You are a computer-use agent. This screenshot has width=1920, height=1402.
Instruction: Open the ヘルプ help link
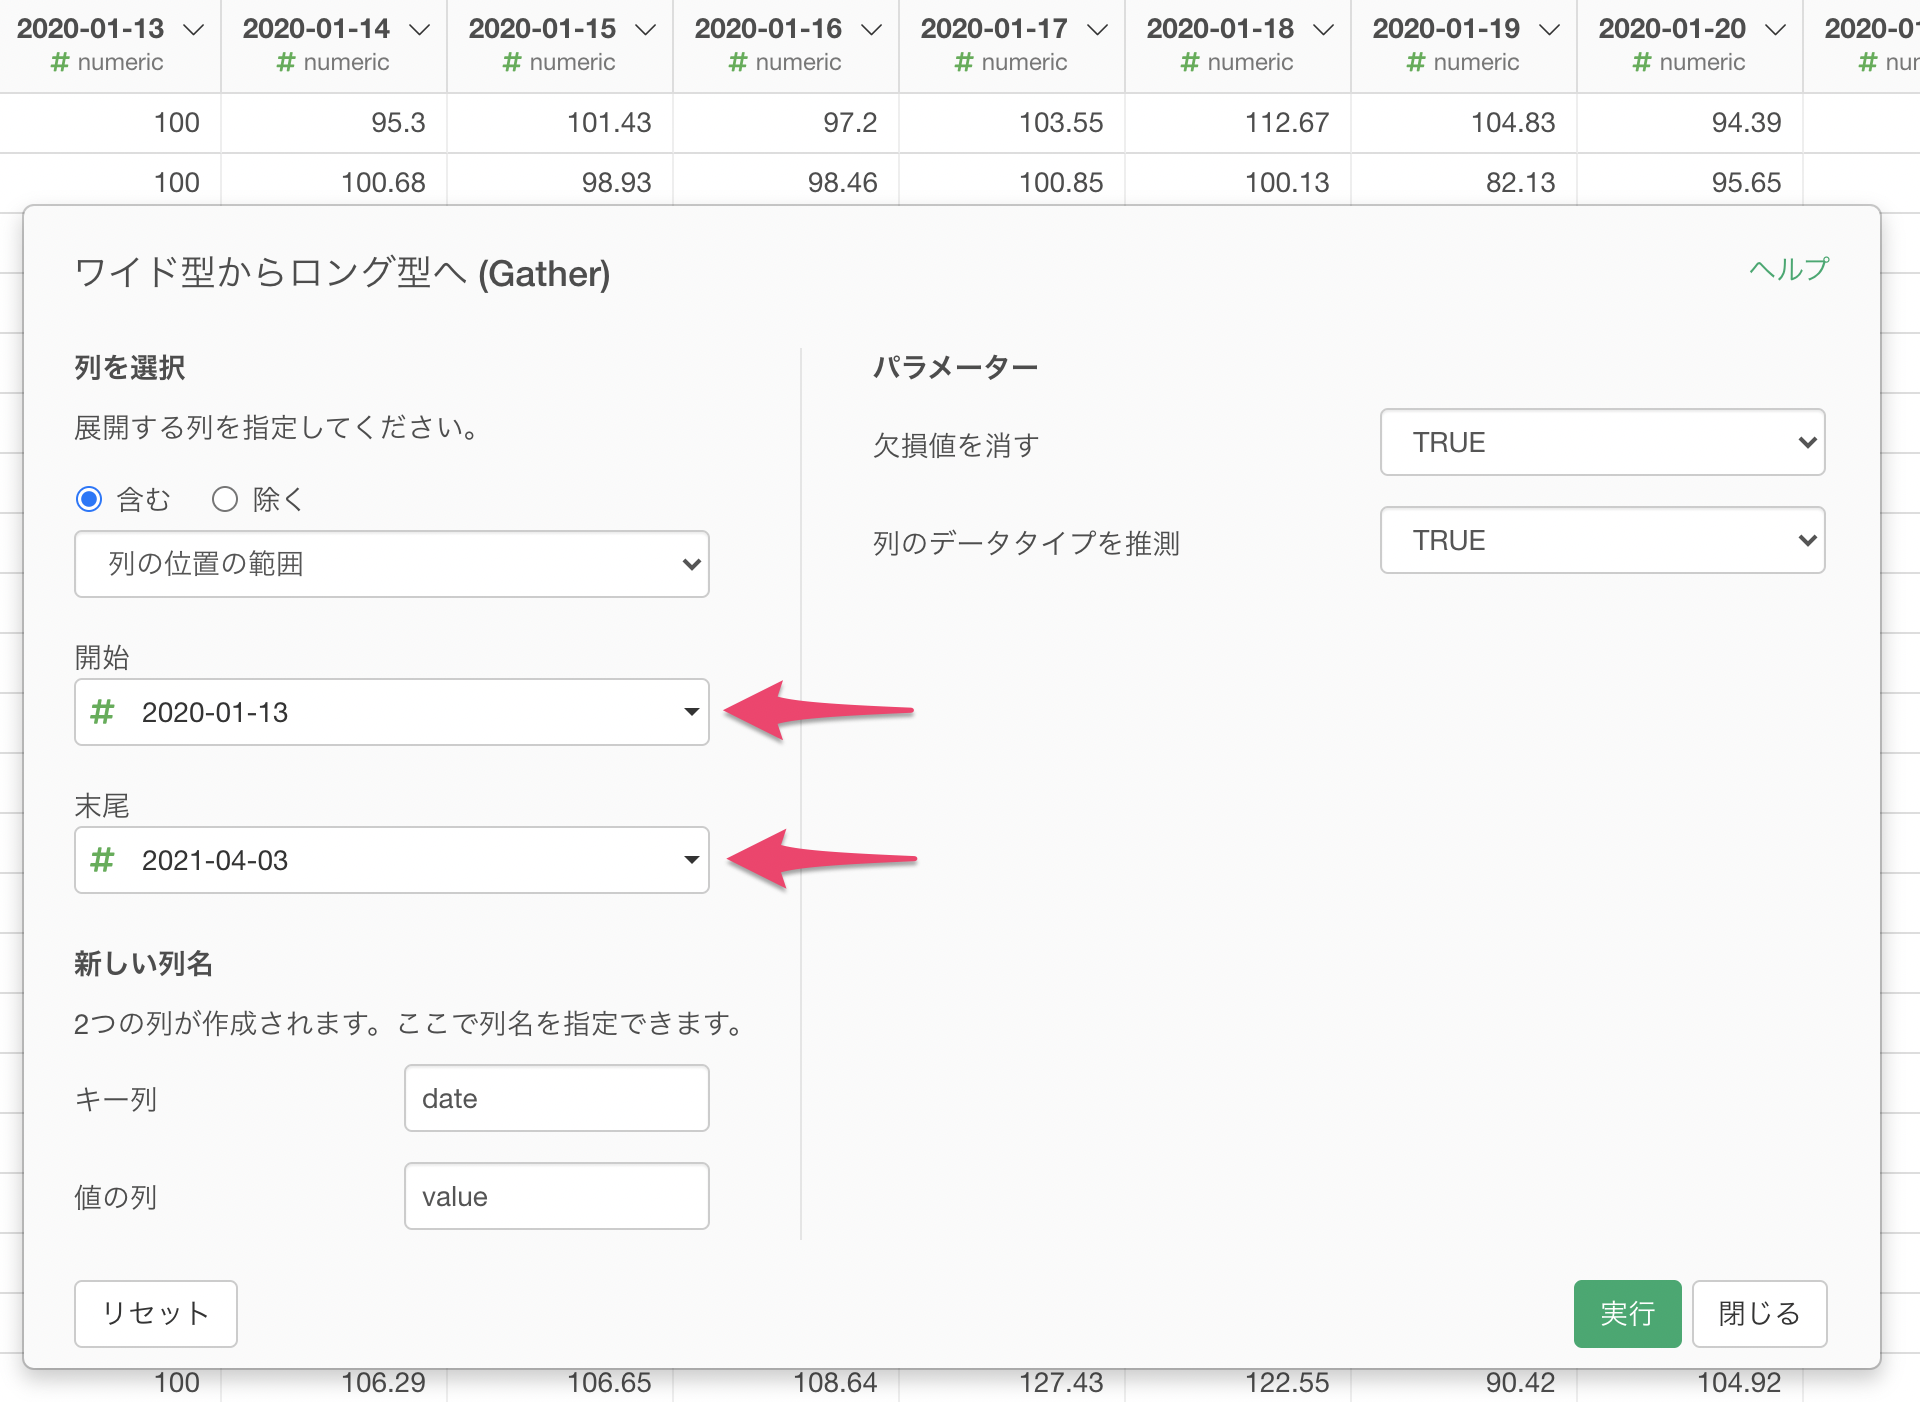(1788, 269)
